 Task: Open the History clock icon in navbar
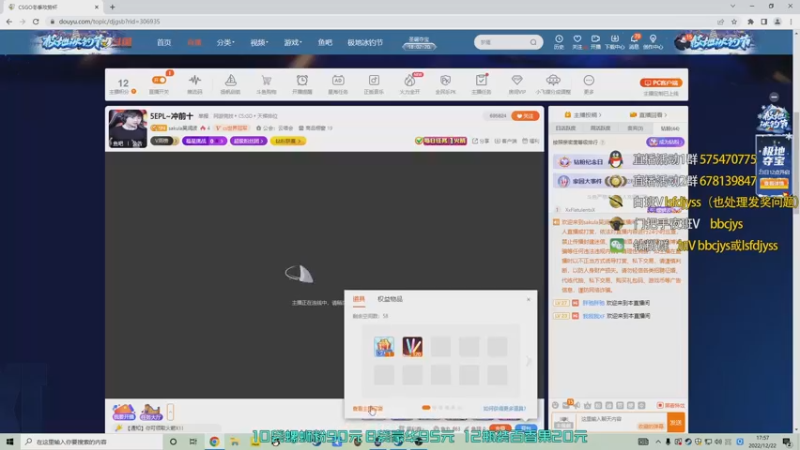(559, 42)
